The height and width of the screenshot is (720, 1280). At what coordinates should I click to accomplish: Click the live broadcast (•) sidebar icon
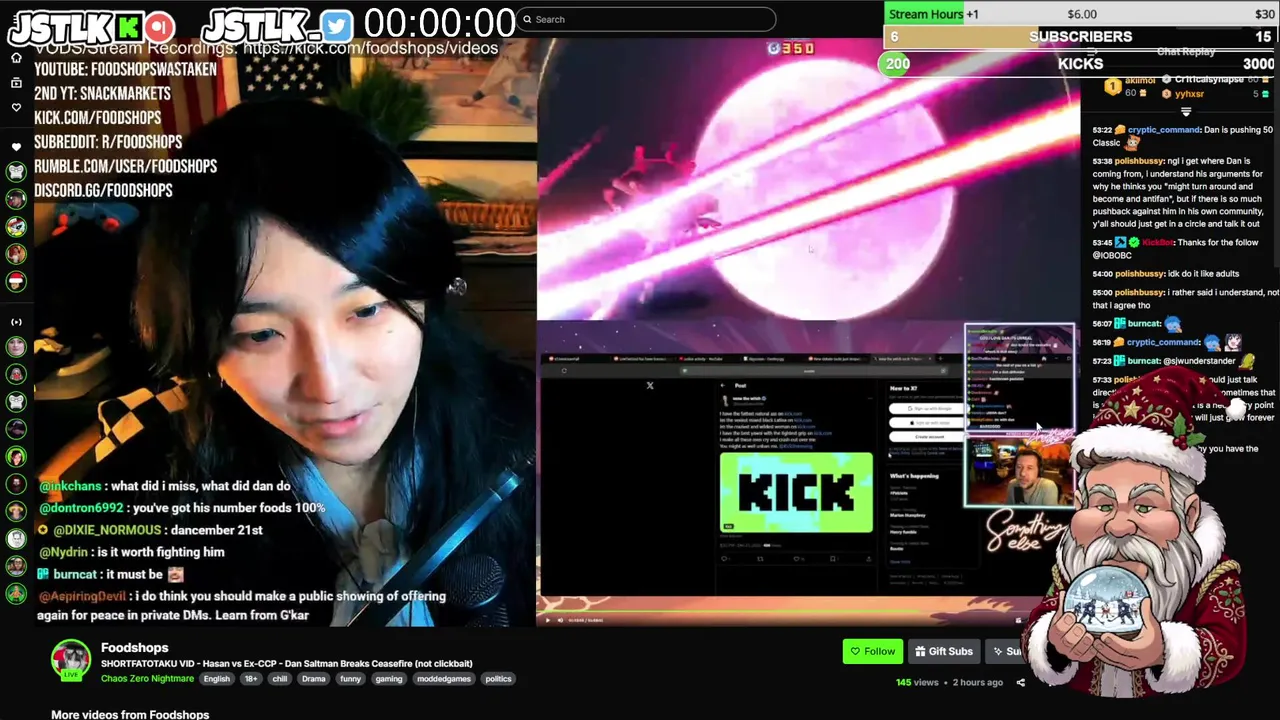coord(16,322)
